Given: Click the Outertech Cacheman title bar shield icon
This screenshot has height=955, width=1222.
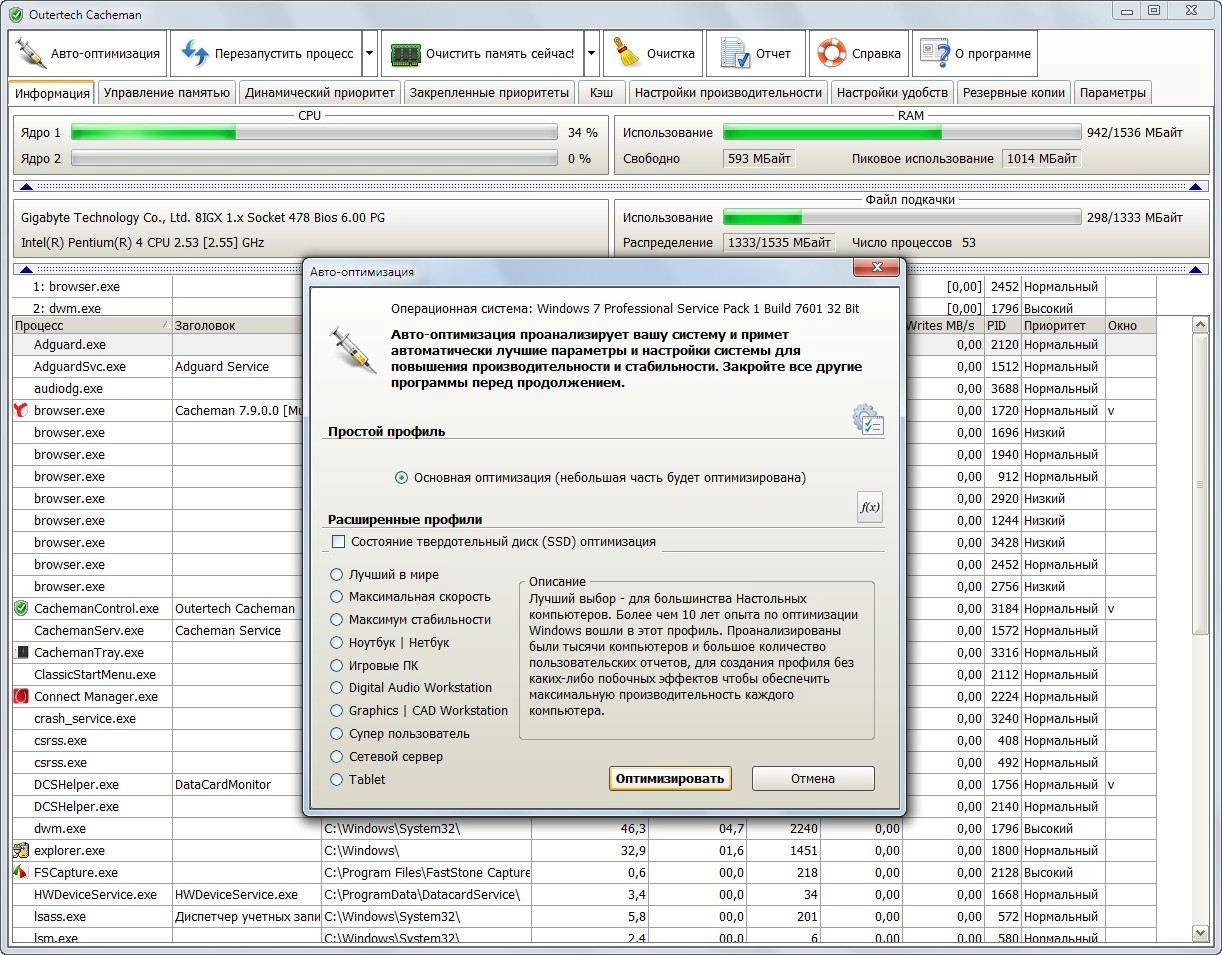Looking at the screenshot, I should pos(15,14).
